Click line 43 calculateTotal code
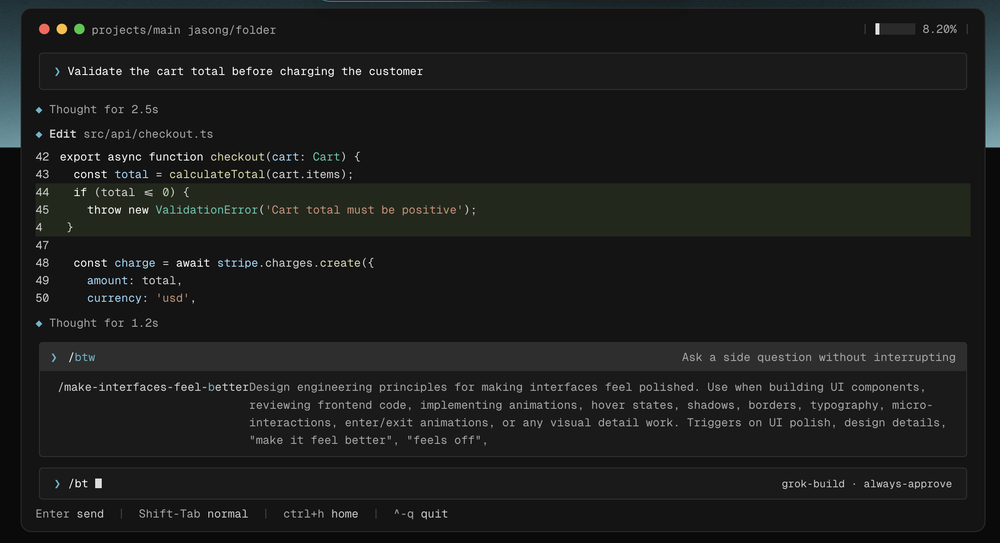 pos(213,174)
